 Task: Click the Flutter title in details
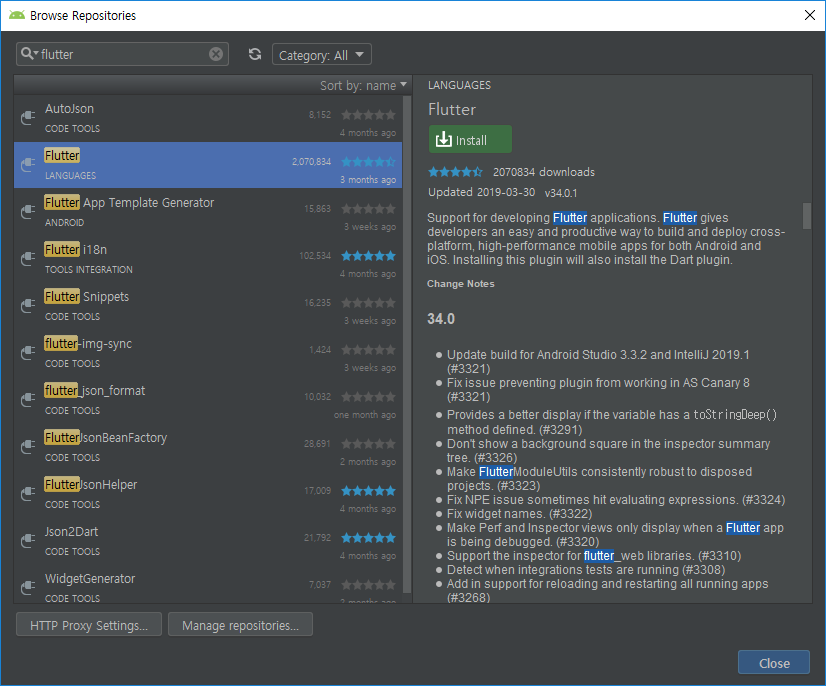coord(451,109)
